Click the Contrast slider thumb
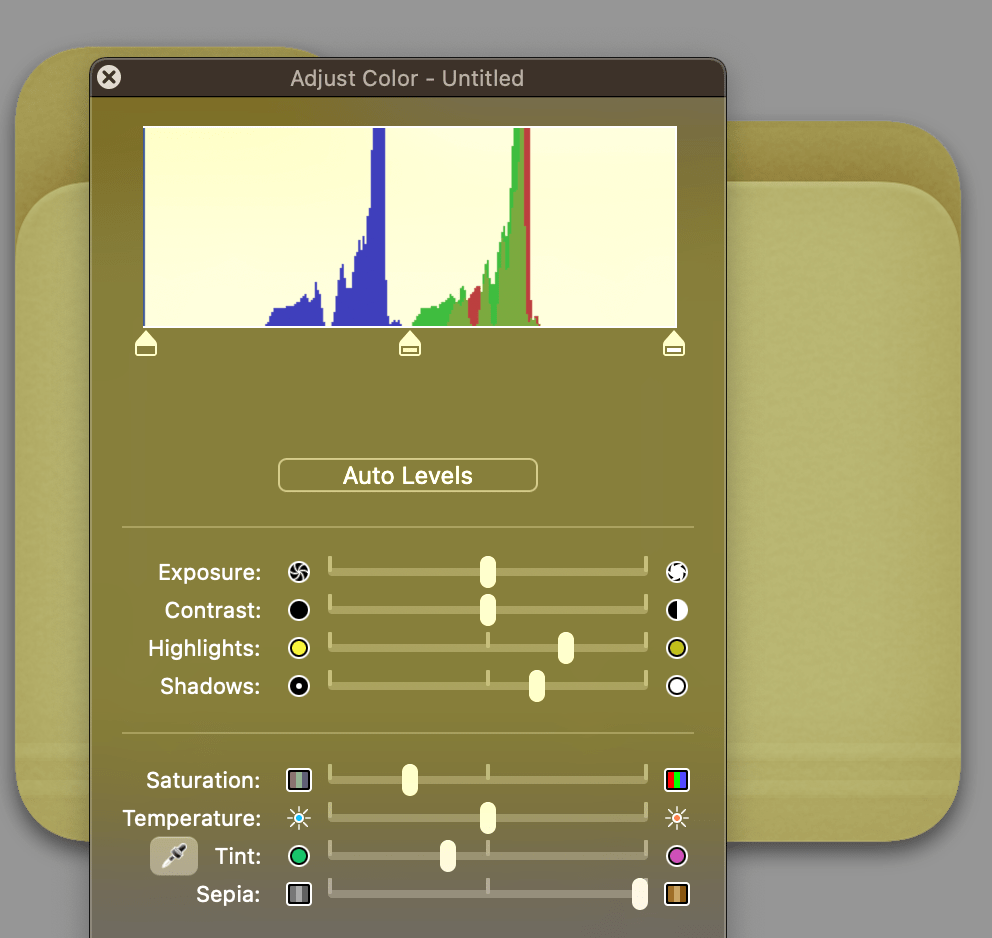 pyautogui.click(x=488, y=610)
